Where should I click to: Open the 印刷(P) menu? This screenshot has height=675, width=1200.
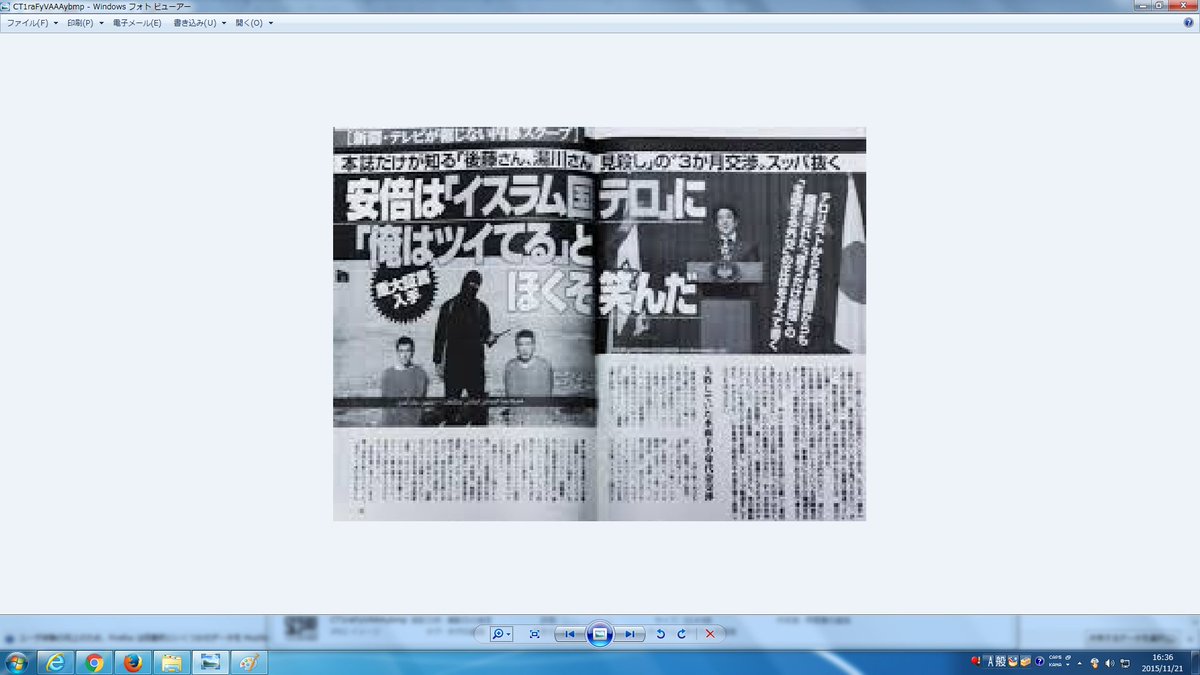[x=85, y=22]
